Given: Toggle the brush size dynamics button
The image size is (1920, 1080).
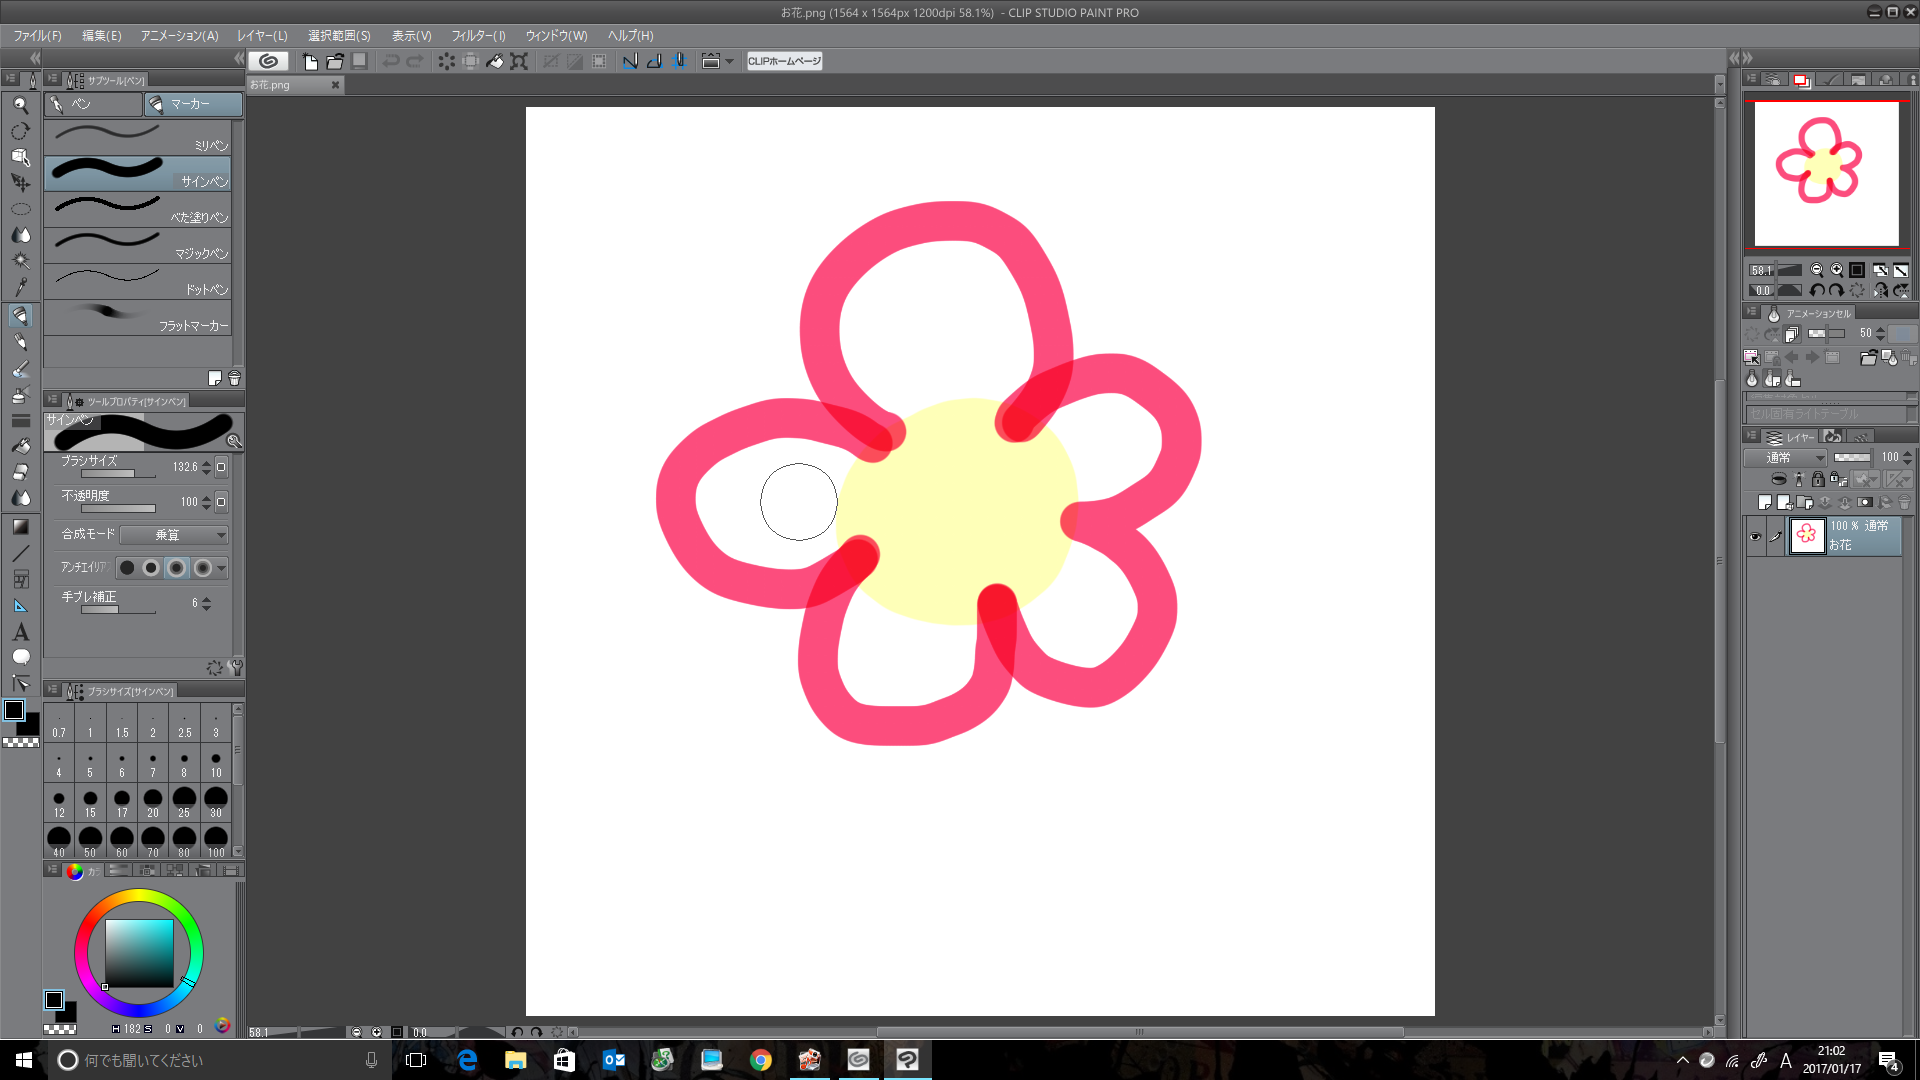Looking at the screenshot, I should [222, 467].
